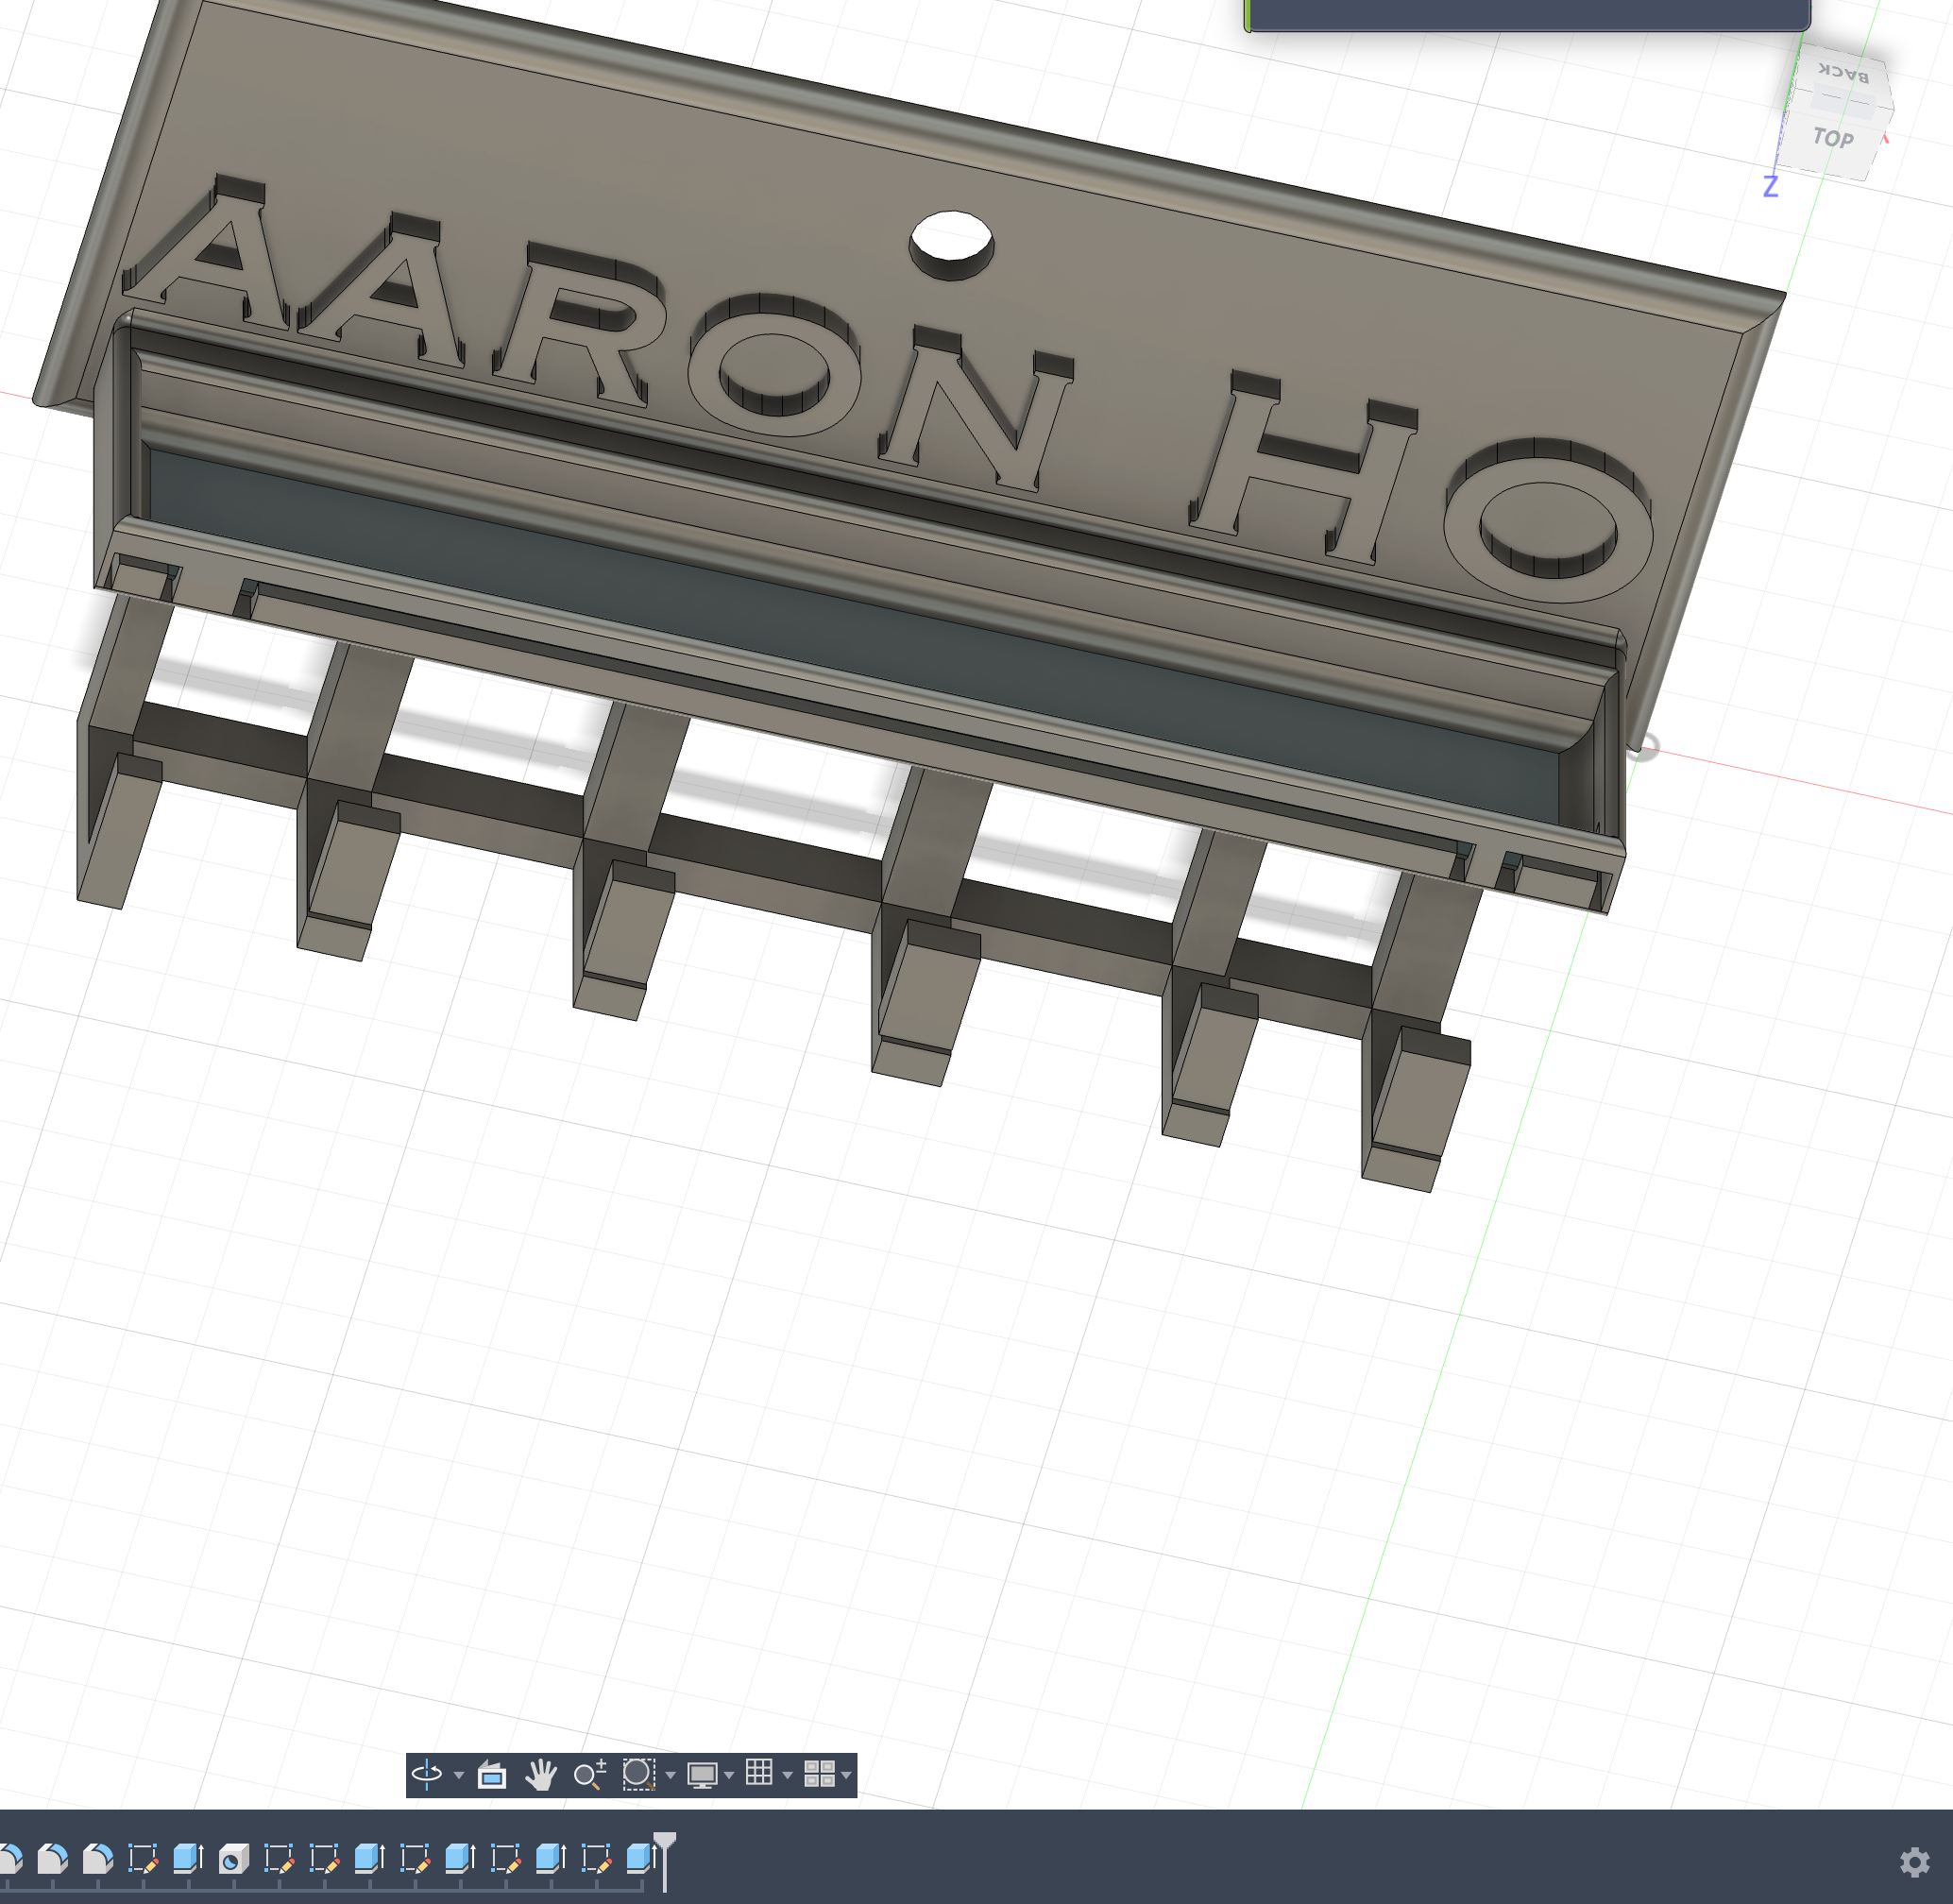Expand the Zoom Window options arrow

coord(670,1775)
